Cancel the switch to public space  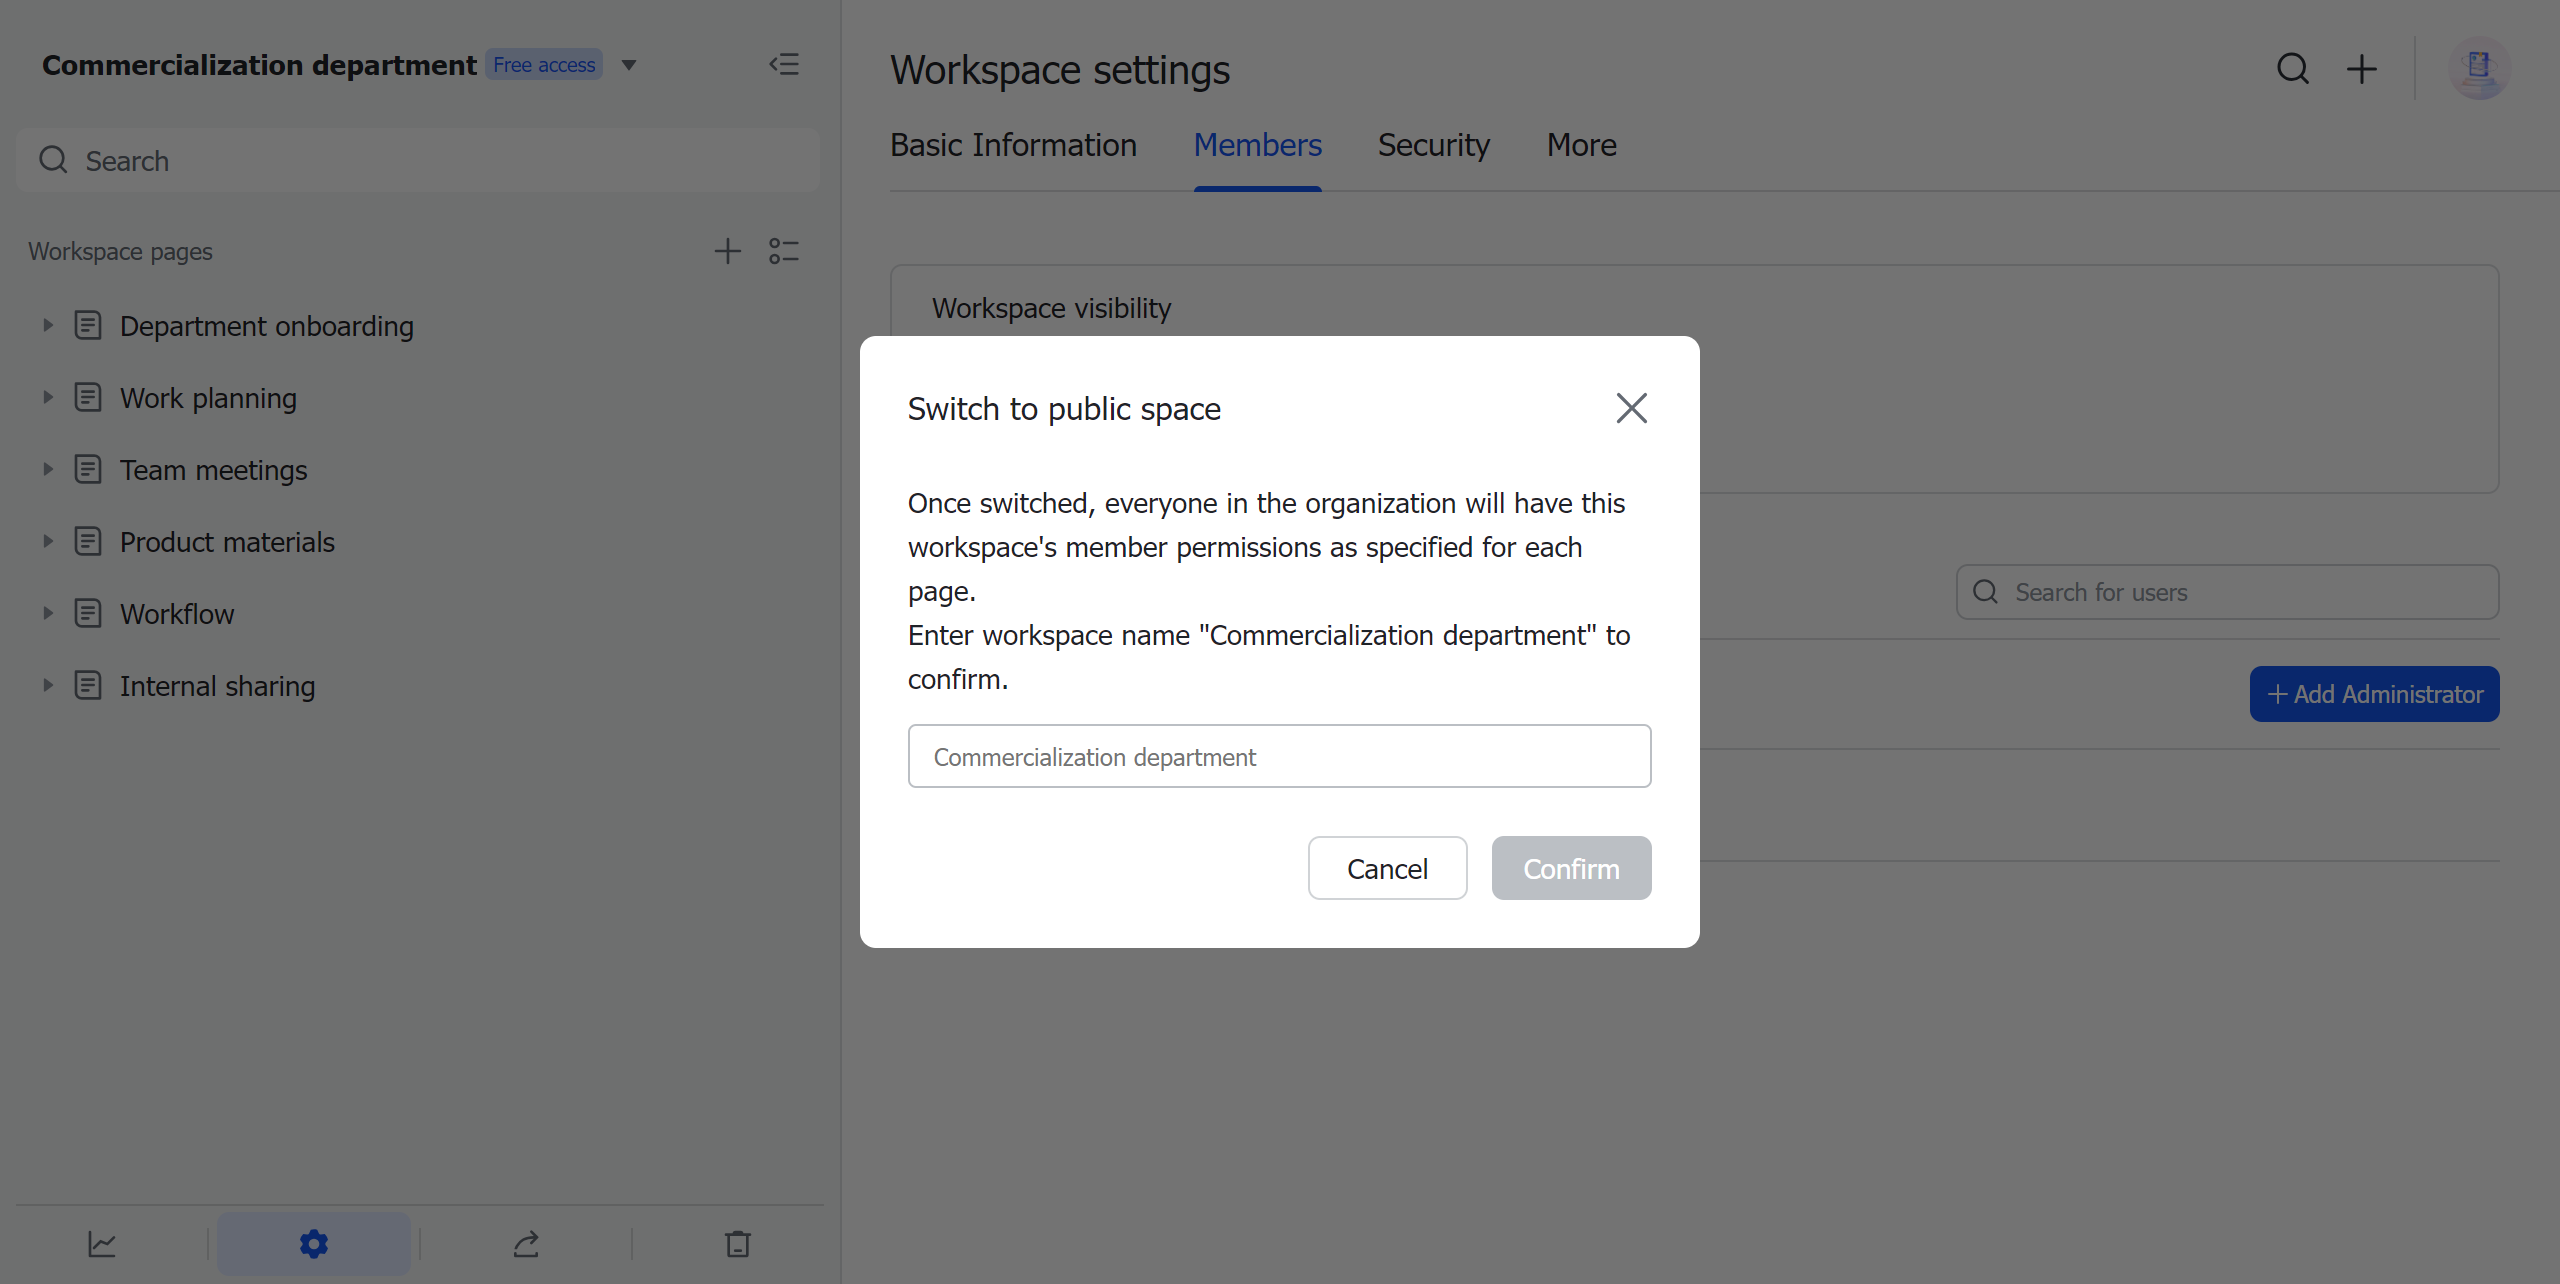click(x=1388, y=868)
